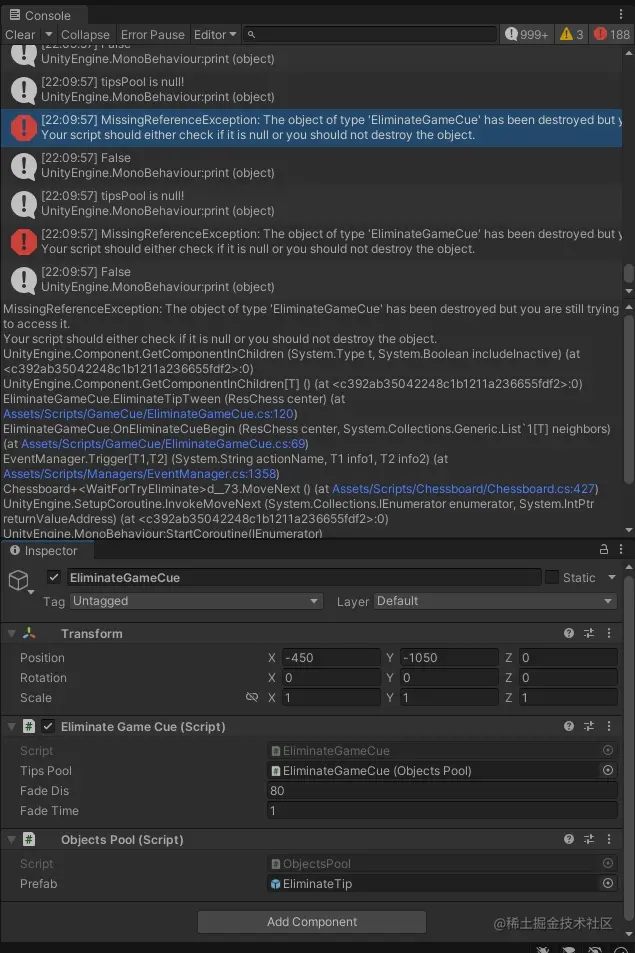This screenshot has width=635, height=953.
Task: Toggle the Scale constrained proportions link icon
Action: point(252,697)
